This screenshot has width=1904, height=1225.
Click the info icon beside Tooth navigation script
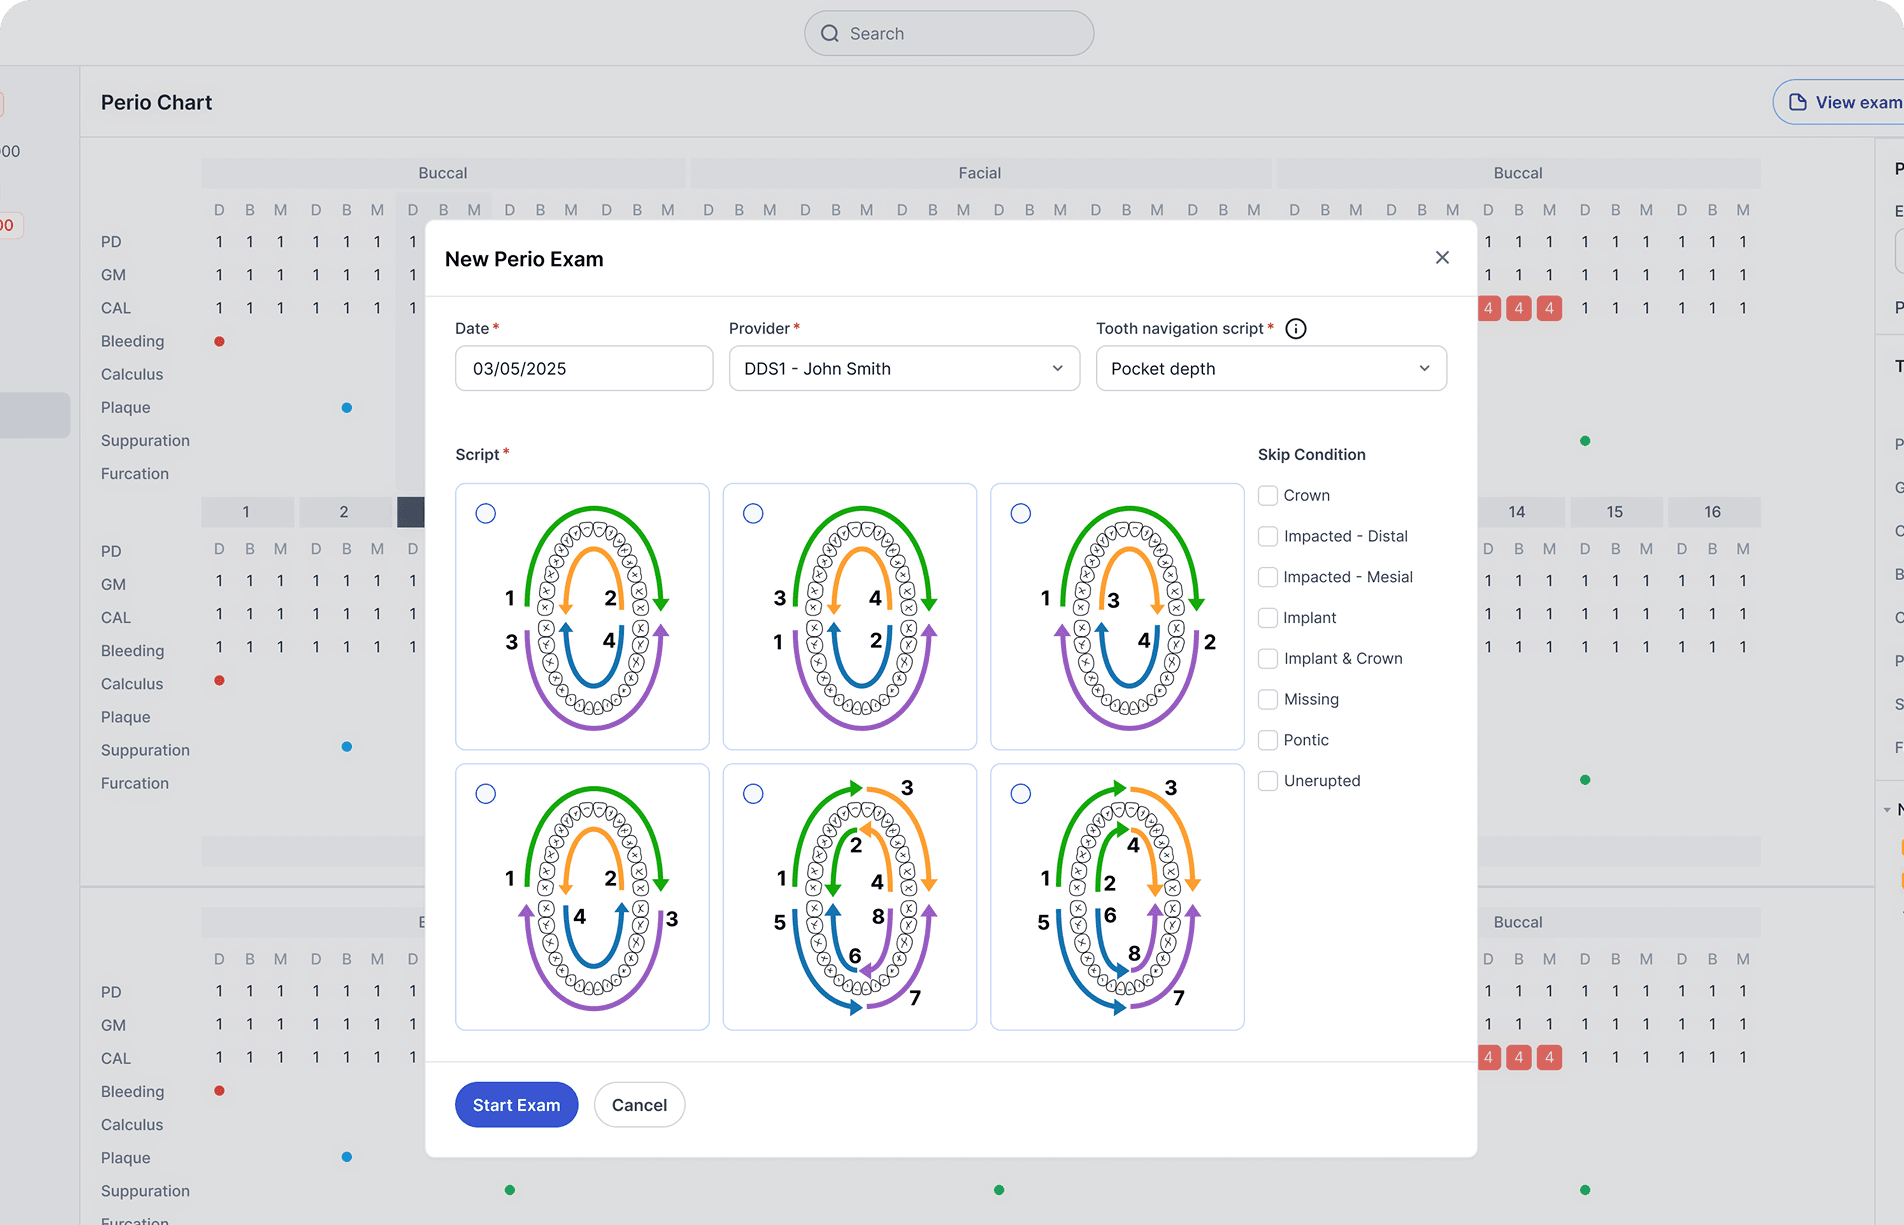point(1295,329)
